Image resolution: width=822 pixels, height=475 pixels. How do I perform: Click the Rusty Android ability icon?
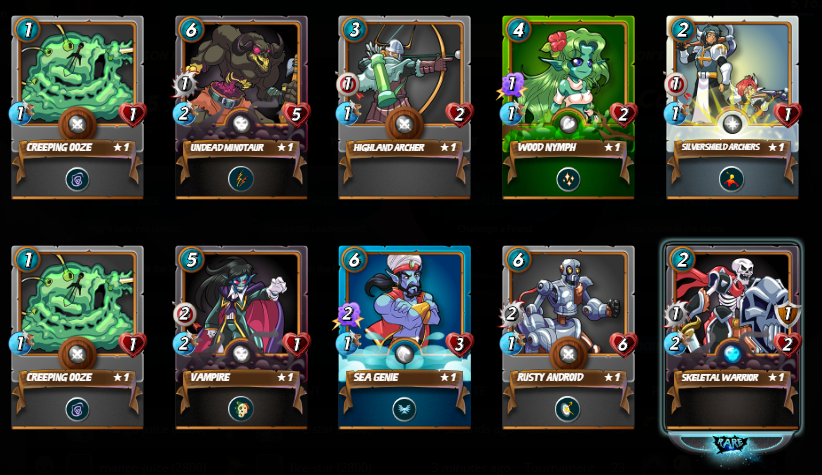[x=568, y=409]
